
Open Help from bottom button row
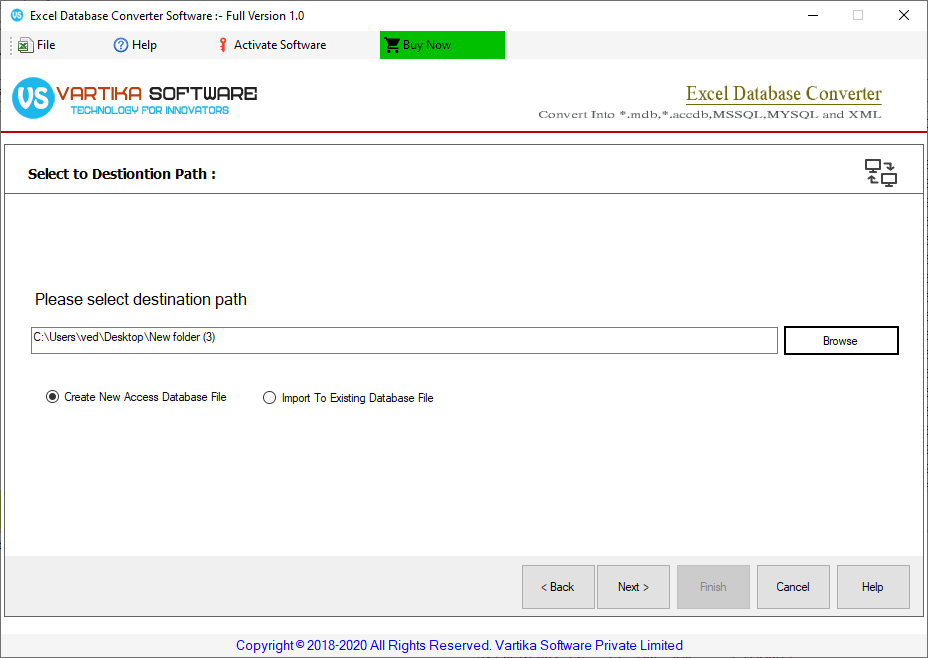click(873, 587)
